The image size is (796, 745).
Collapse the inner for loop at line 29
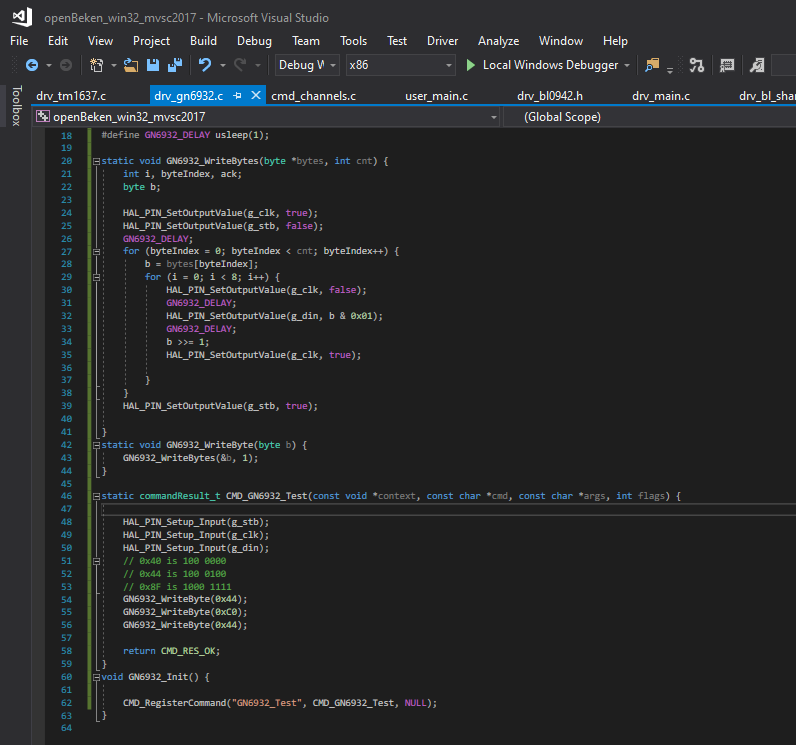pyautogui.click(x=96, y=278)
